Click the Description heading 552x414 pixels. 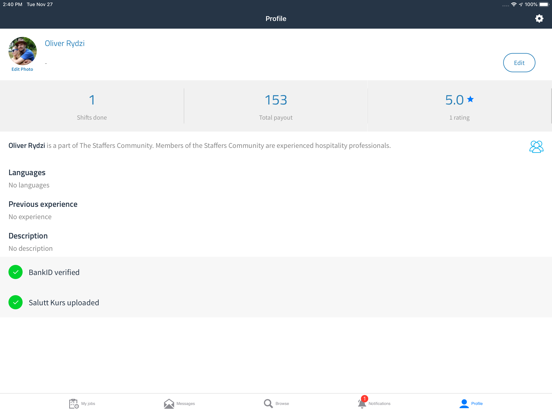[x=28, y=236]
